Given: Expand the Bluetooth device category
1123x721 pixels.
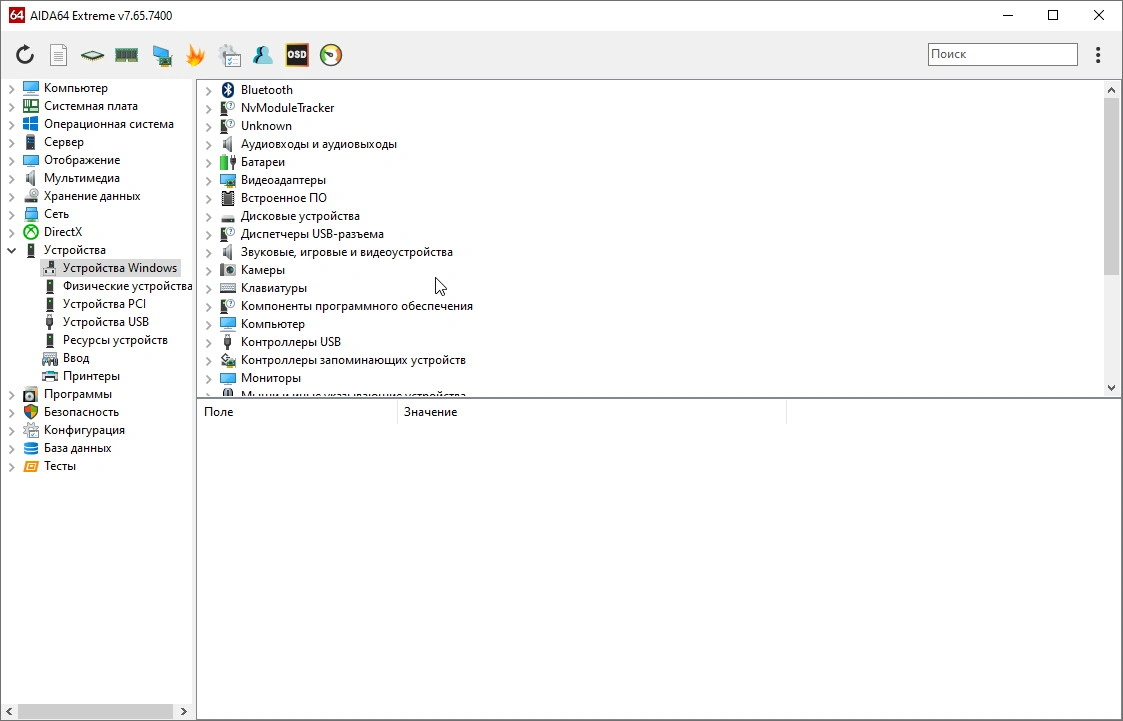Looking at the screenshot, I should 208,90.
